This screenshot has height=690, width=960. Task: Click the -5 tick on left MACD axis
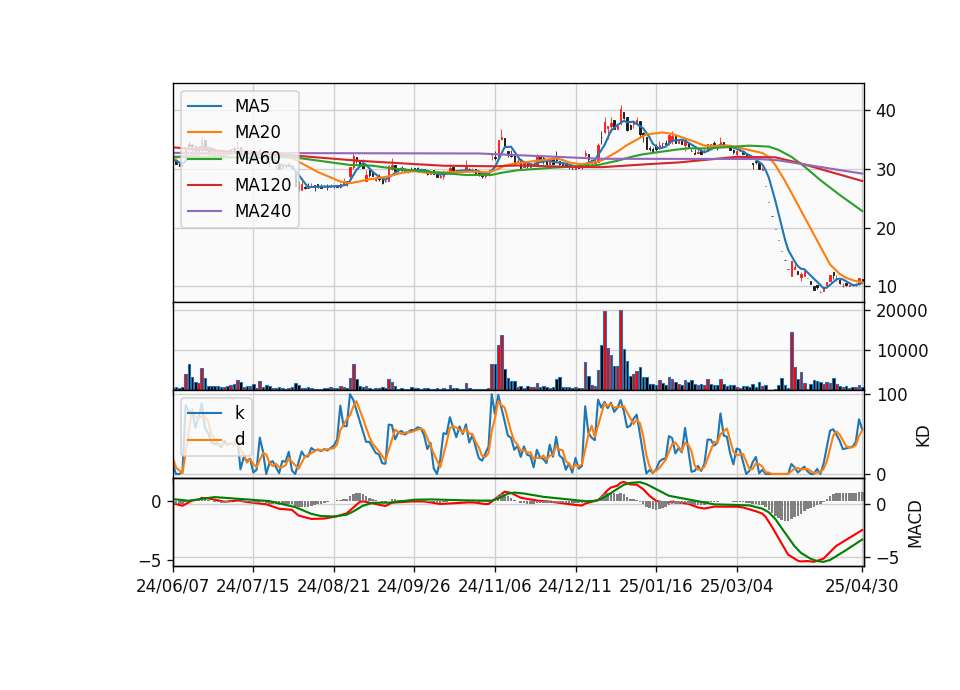pos(151,560)
